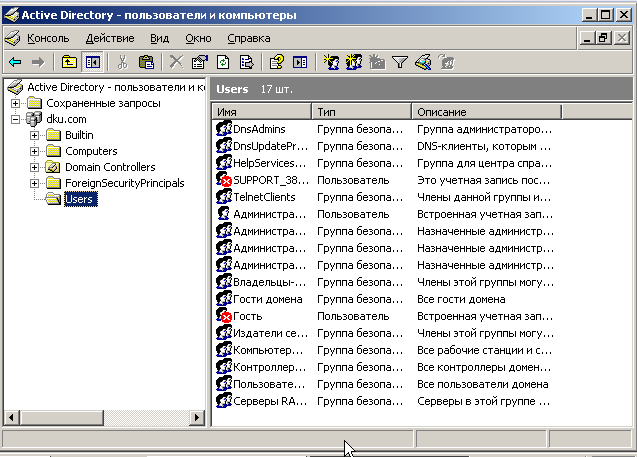Open the Вид menu
The height and width of the screenshot is (457, 637).
point(160,38)
